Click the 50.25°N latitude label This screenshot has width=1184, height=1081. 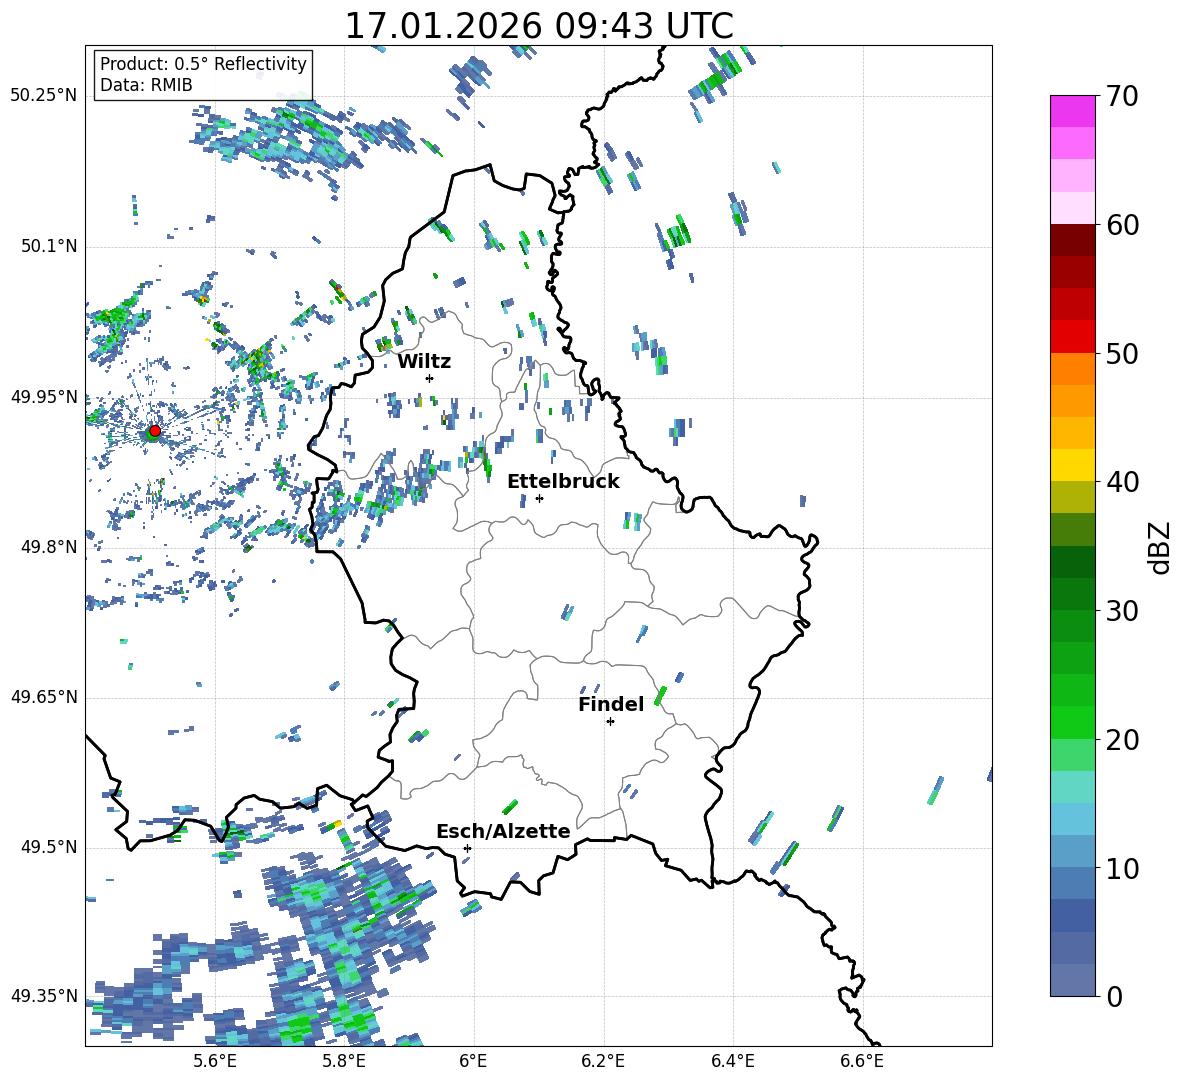pyautogui.click(x=44, y=96)
